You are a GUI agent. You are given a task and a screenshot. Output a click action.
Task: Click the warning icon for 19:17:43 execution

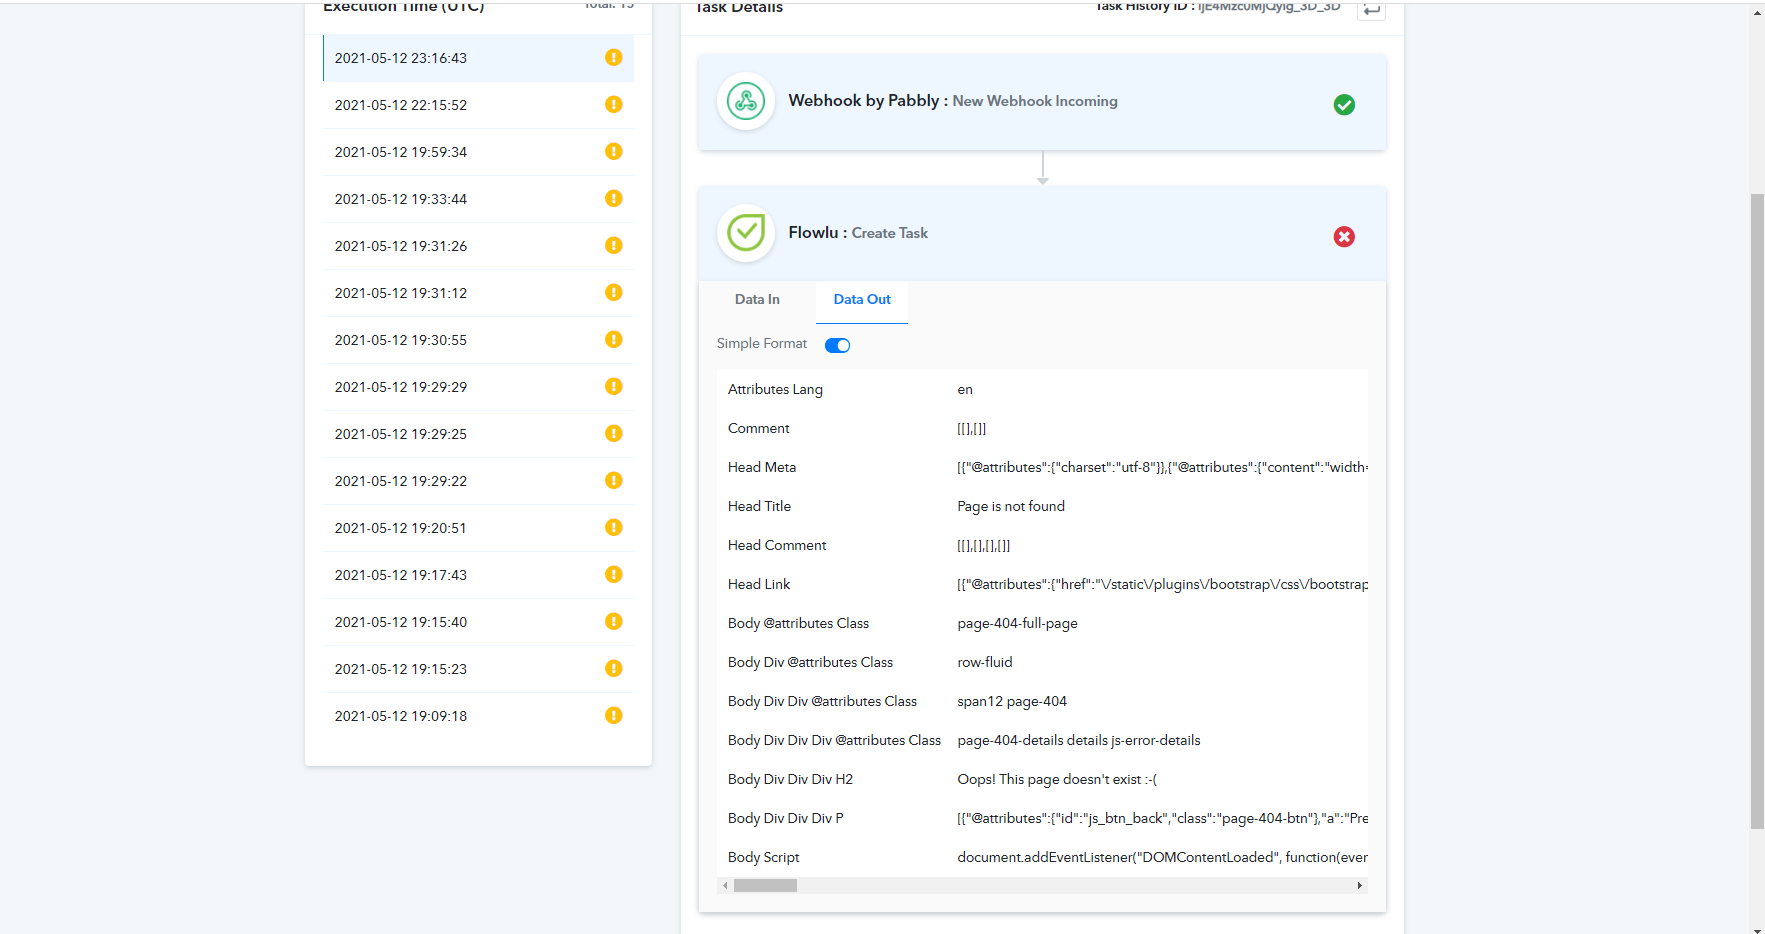pyautogui.click(x=614, y=575)
